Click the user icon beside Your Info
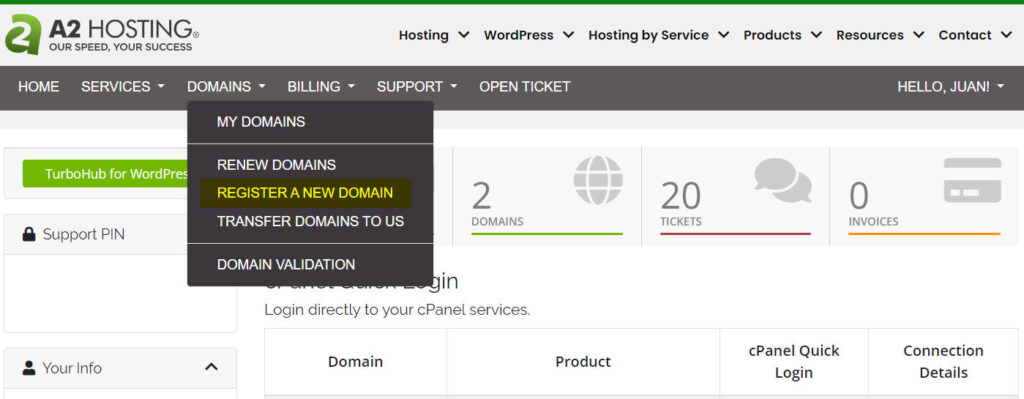The width and height of the screenshot is (1024, 399). (x=29, y=368)
